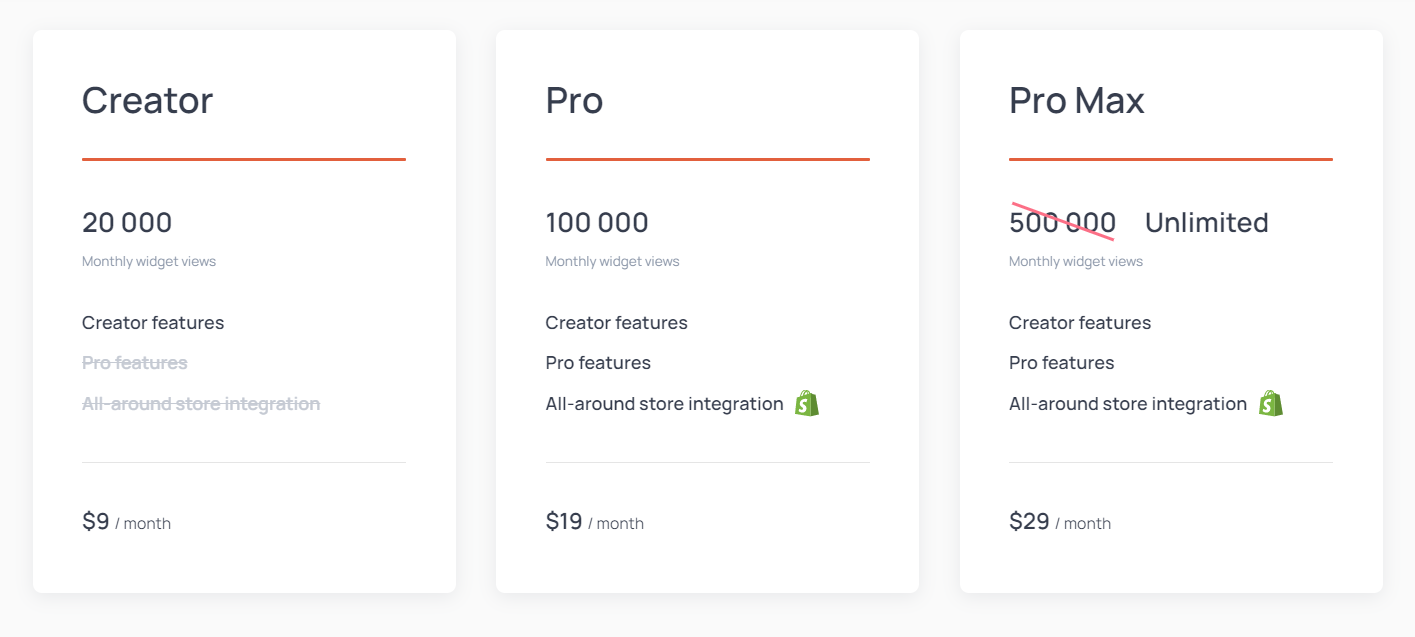Image resolution: width=1415 pixels, height=637 pixels.
Task: Select the Creator plan heading
Action: pos(148,100)
